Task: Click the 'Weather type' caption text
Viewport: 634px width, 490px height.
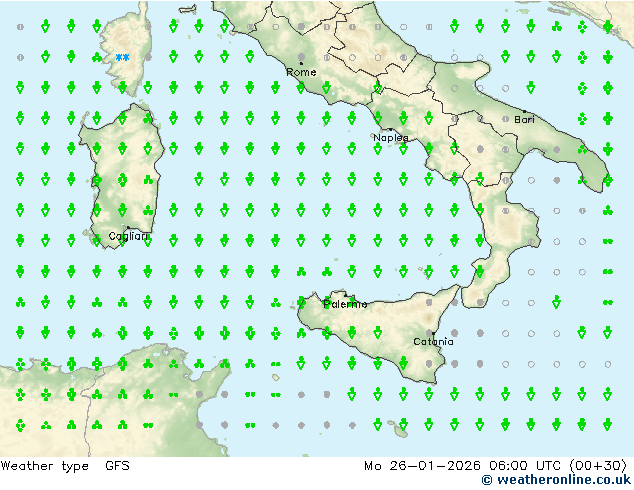Action: tap(44, 466)
